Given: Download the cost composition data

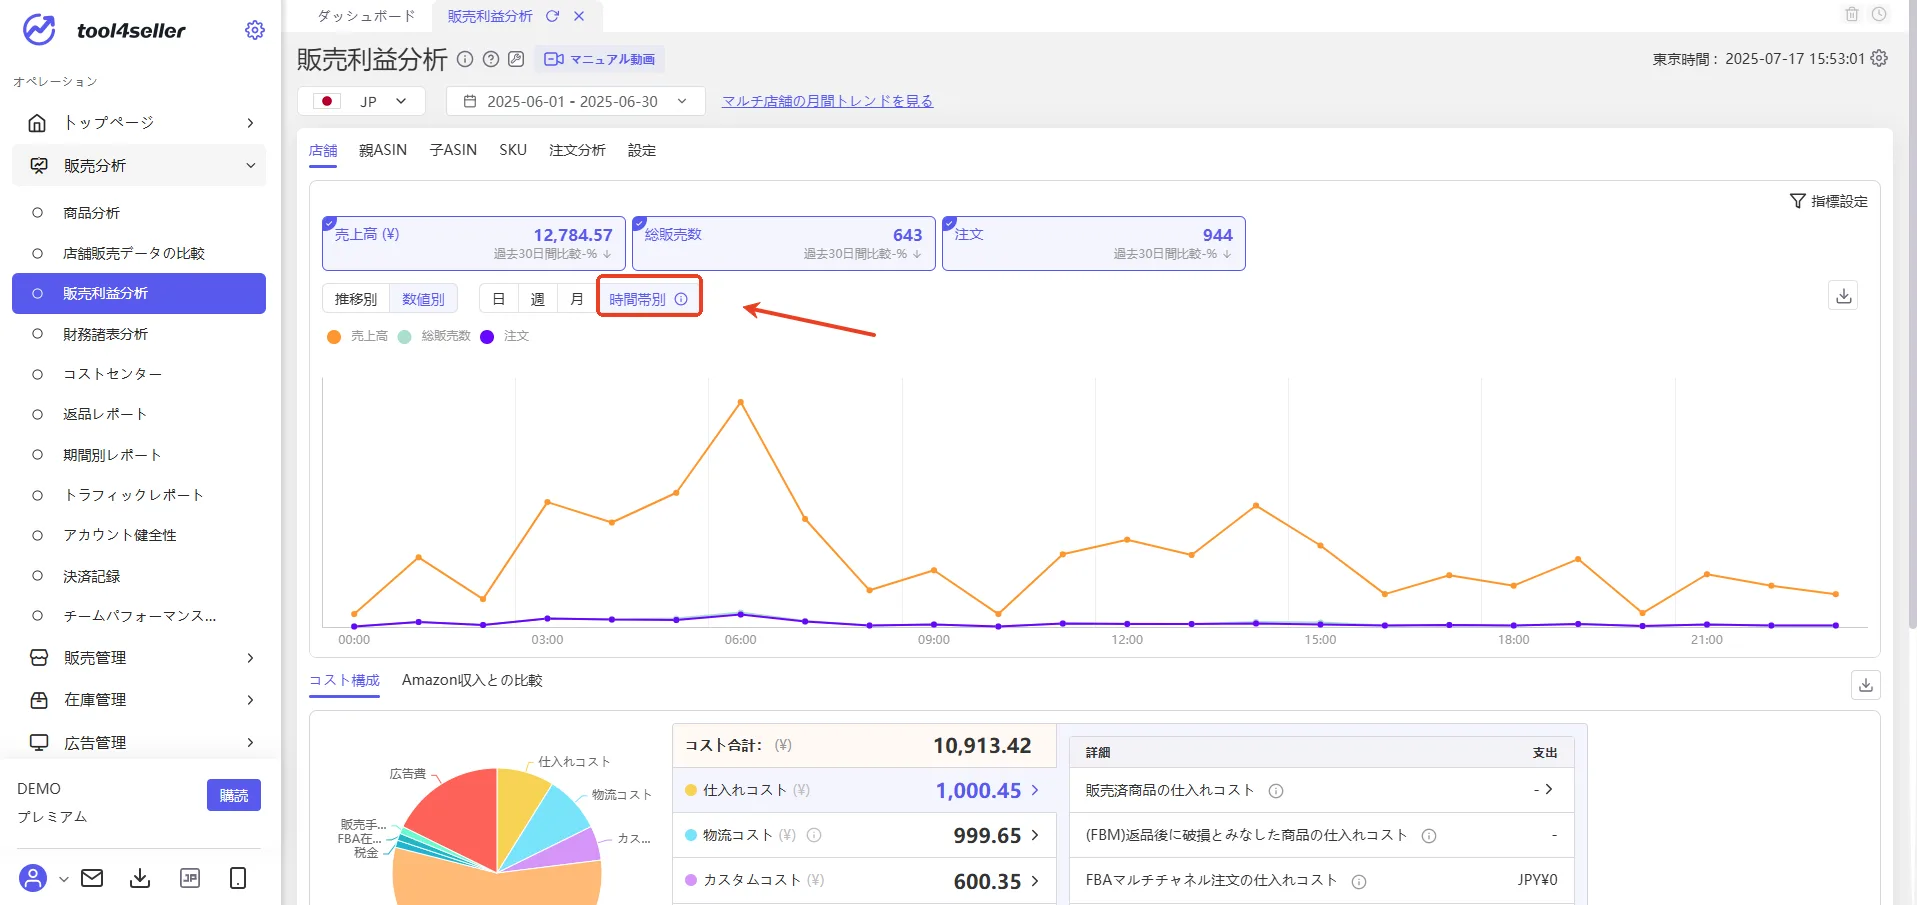Looking at the screenshot, I should pyautogui.click(x=1865, y=685).
